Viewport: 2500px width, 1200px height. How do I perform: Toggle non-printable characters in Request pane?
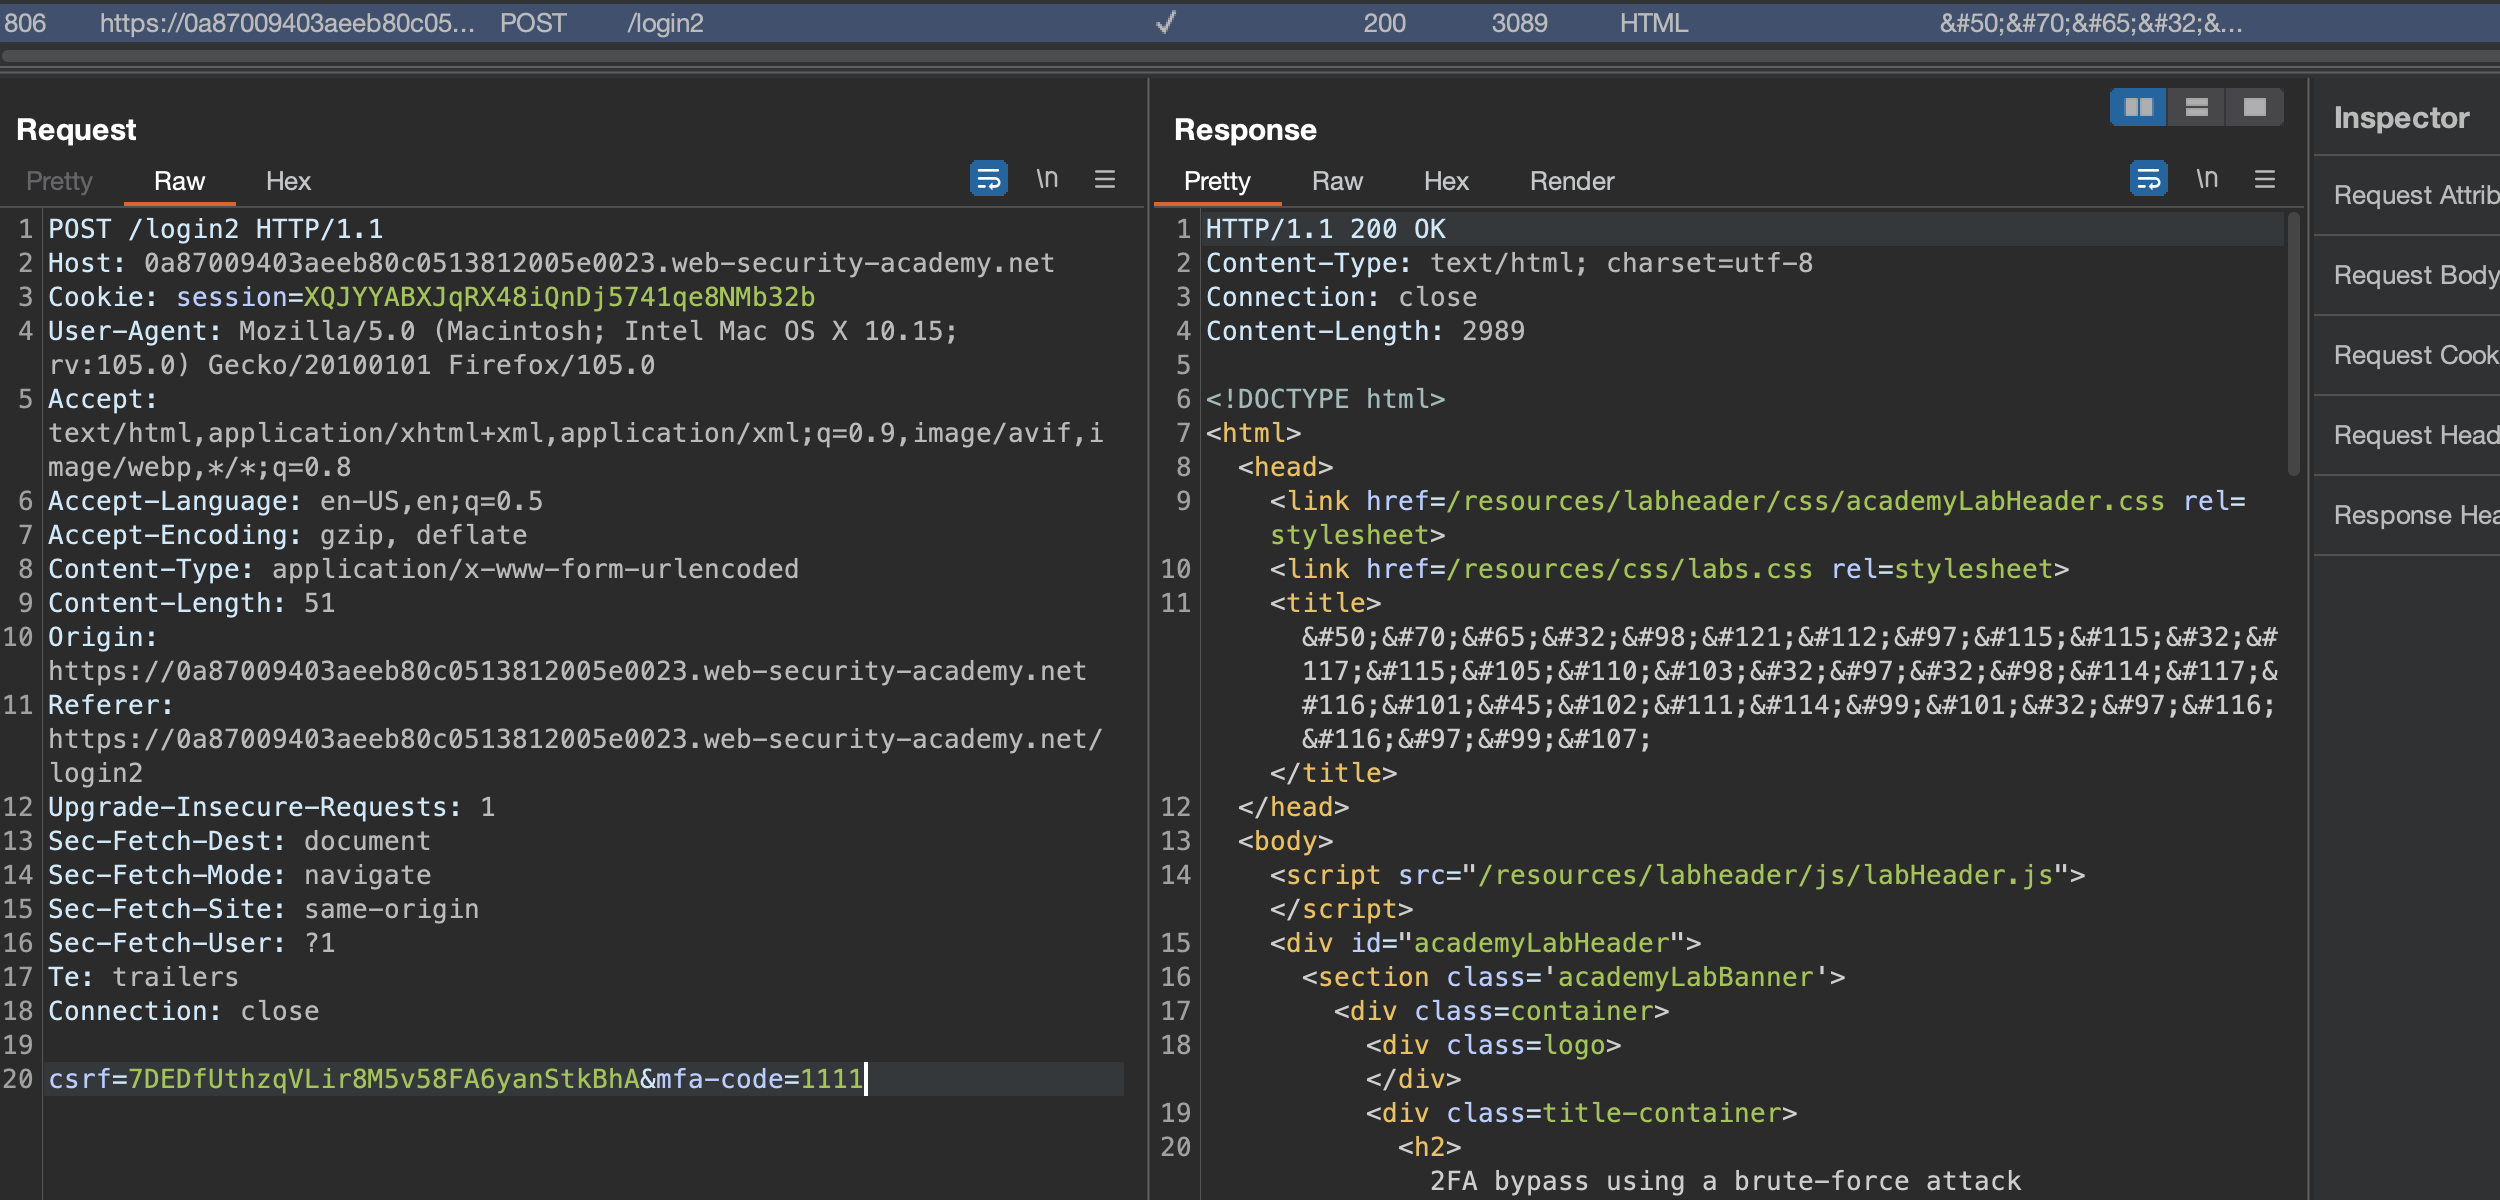coord(1047,179)
